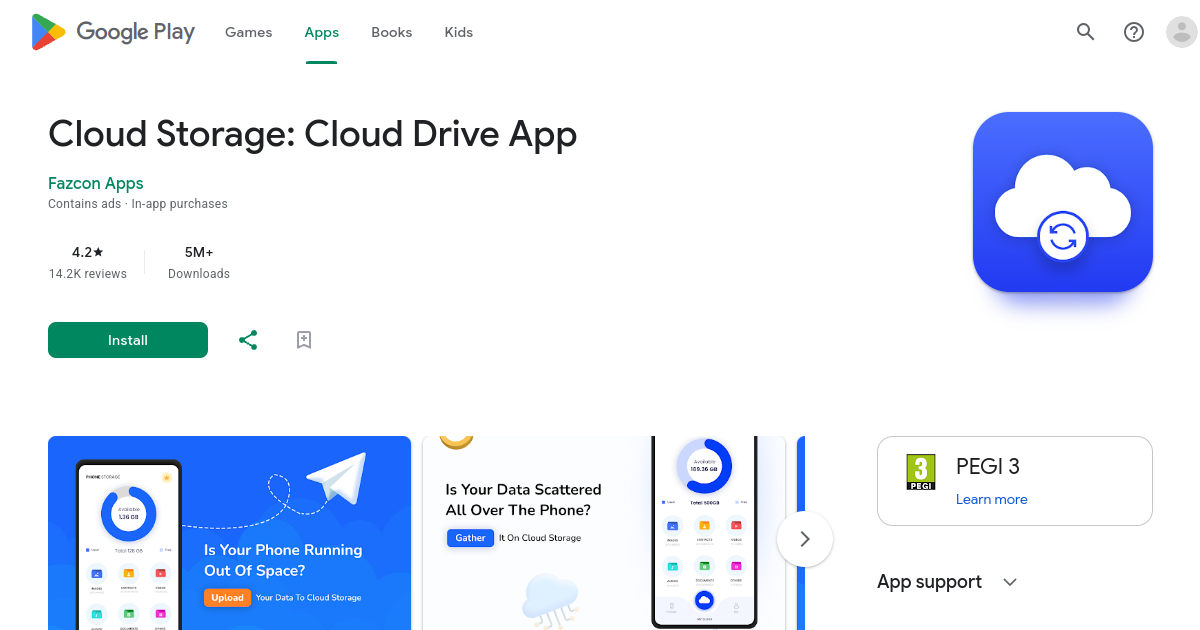Click the PEGI 3 rating badge
Image resolution: width=1200 pixels, height=630 pixels.
click(921, 472)
